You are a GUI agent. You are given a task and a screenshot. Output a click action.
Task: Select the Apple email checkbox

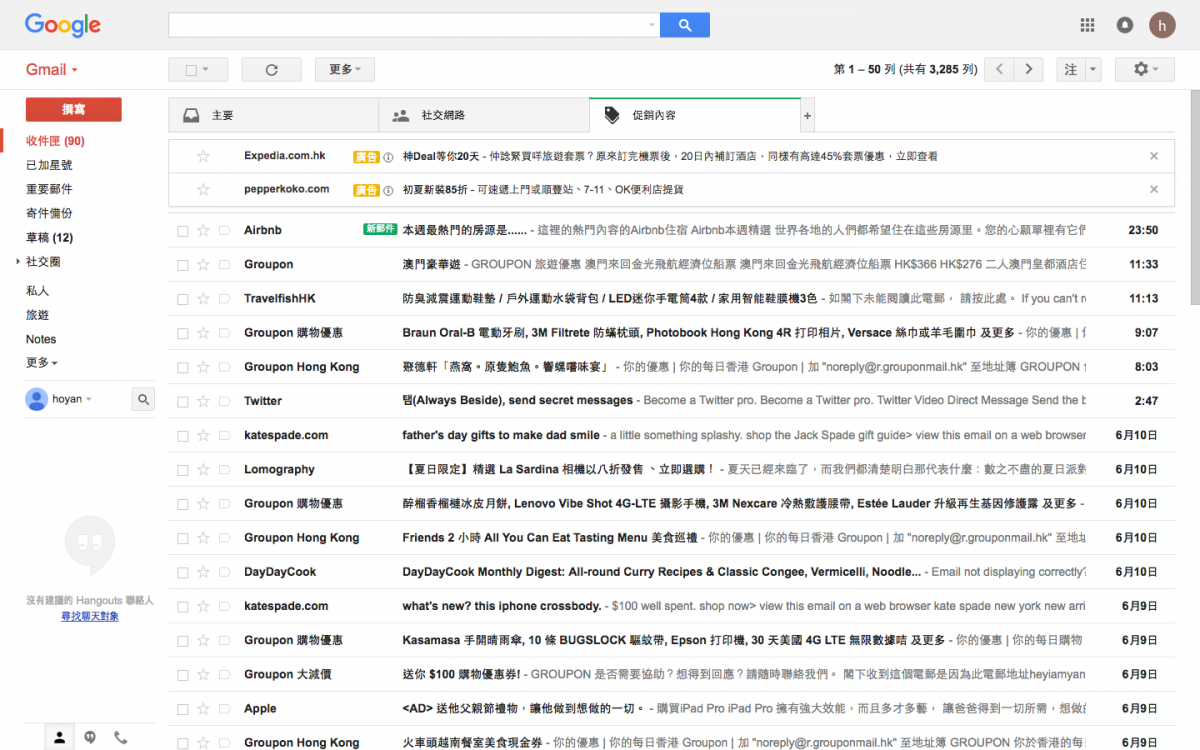pos(183,709)
